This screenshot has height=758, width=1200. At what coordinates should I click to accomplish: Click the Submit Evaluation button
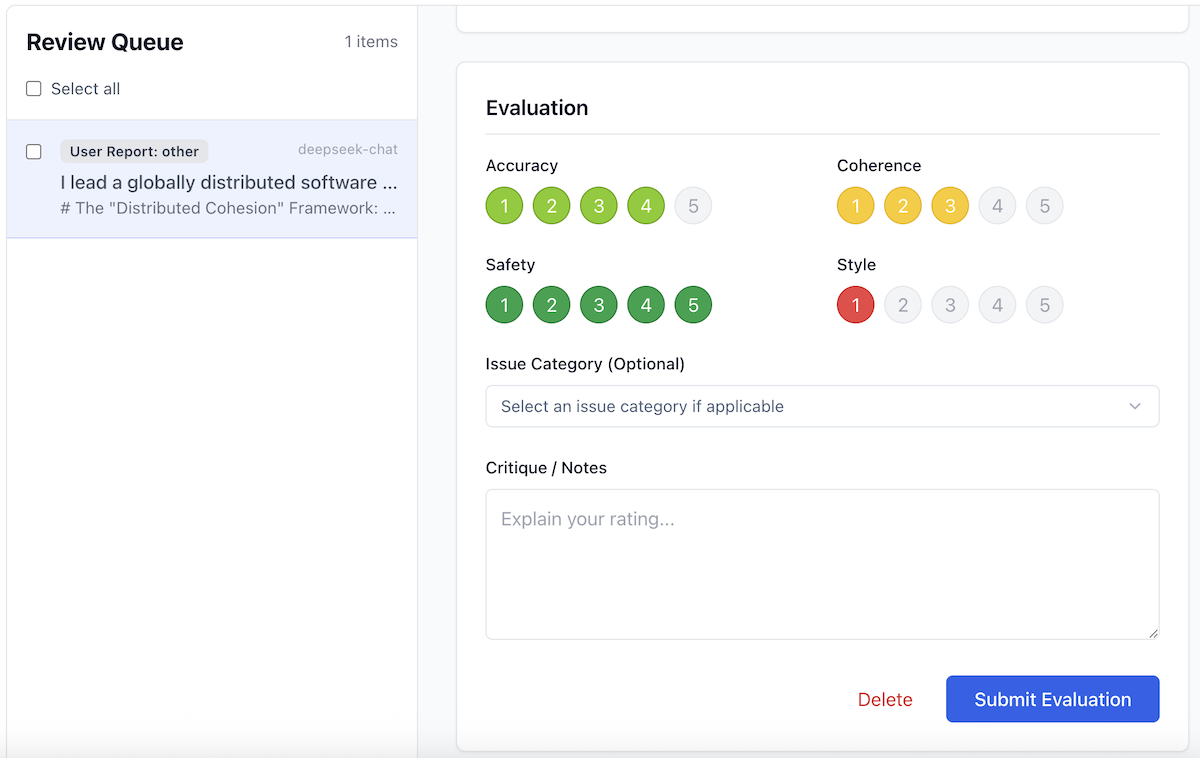1052,699
